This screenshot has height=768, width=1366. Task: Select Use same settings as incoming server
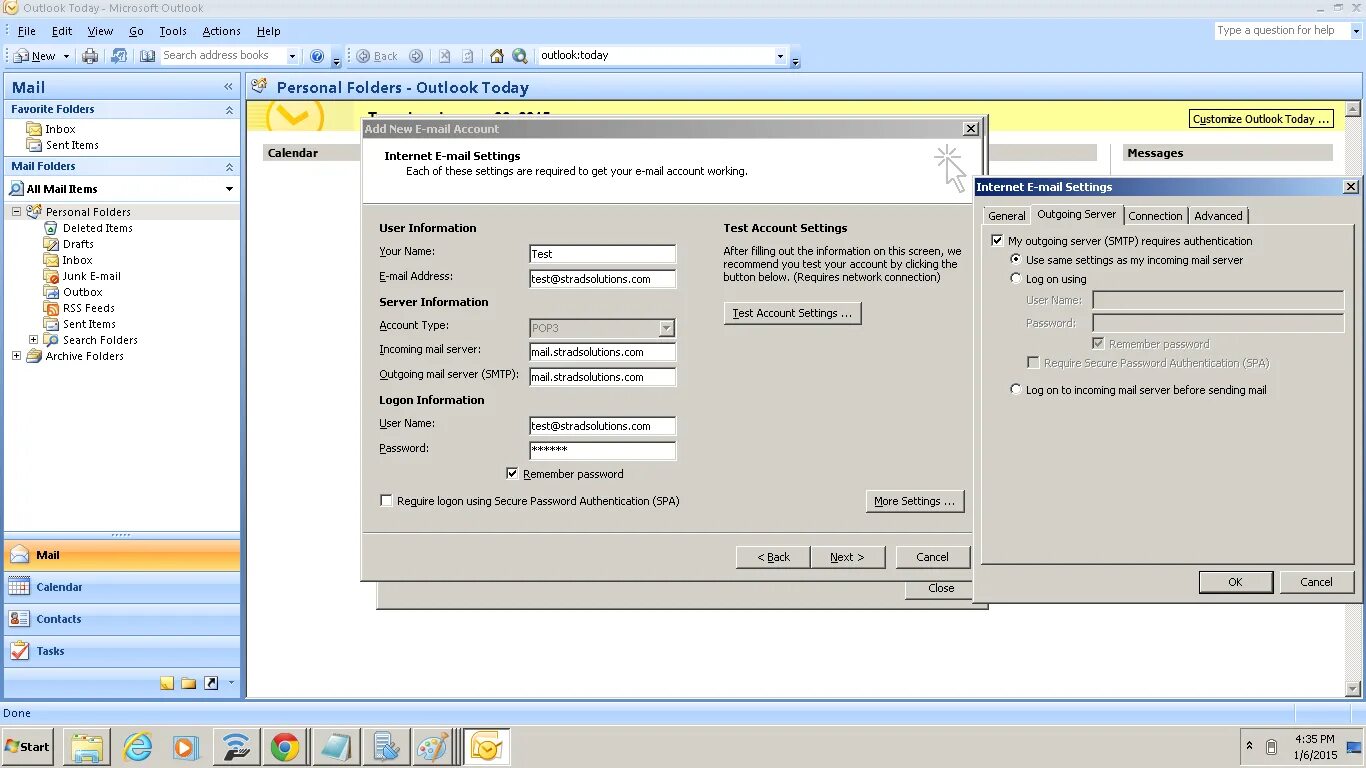pyautogui.click(x=1016, y=260)
